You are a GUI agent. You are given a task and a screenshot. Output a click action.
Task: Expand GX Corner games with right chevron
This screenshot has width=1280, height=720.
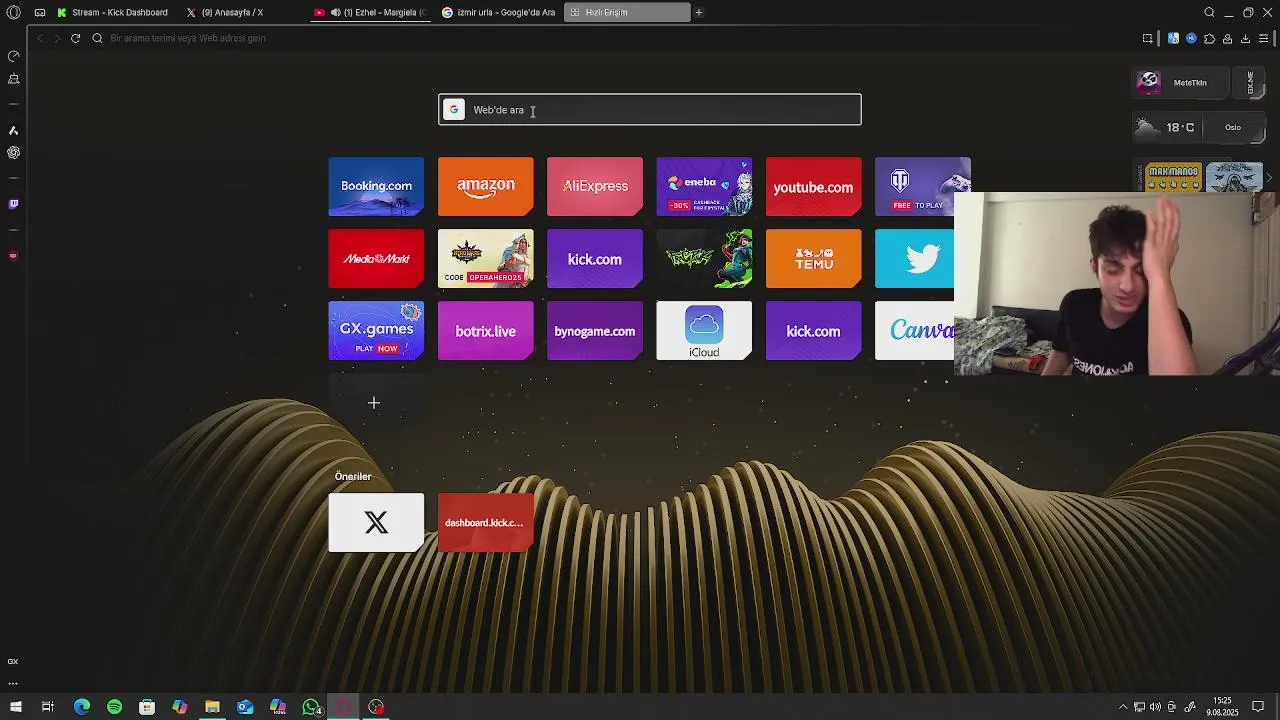coord(1269,177)
